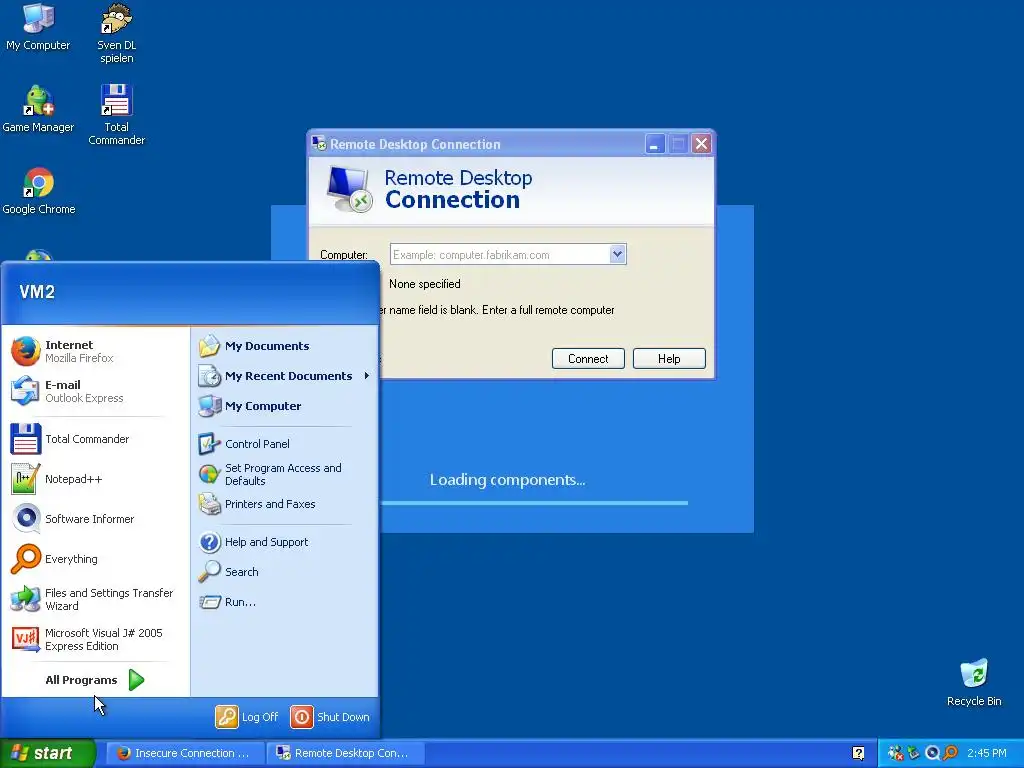Open the Recycle Bin
This screenshot has width=1024, height=768.
(974, 682)
